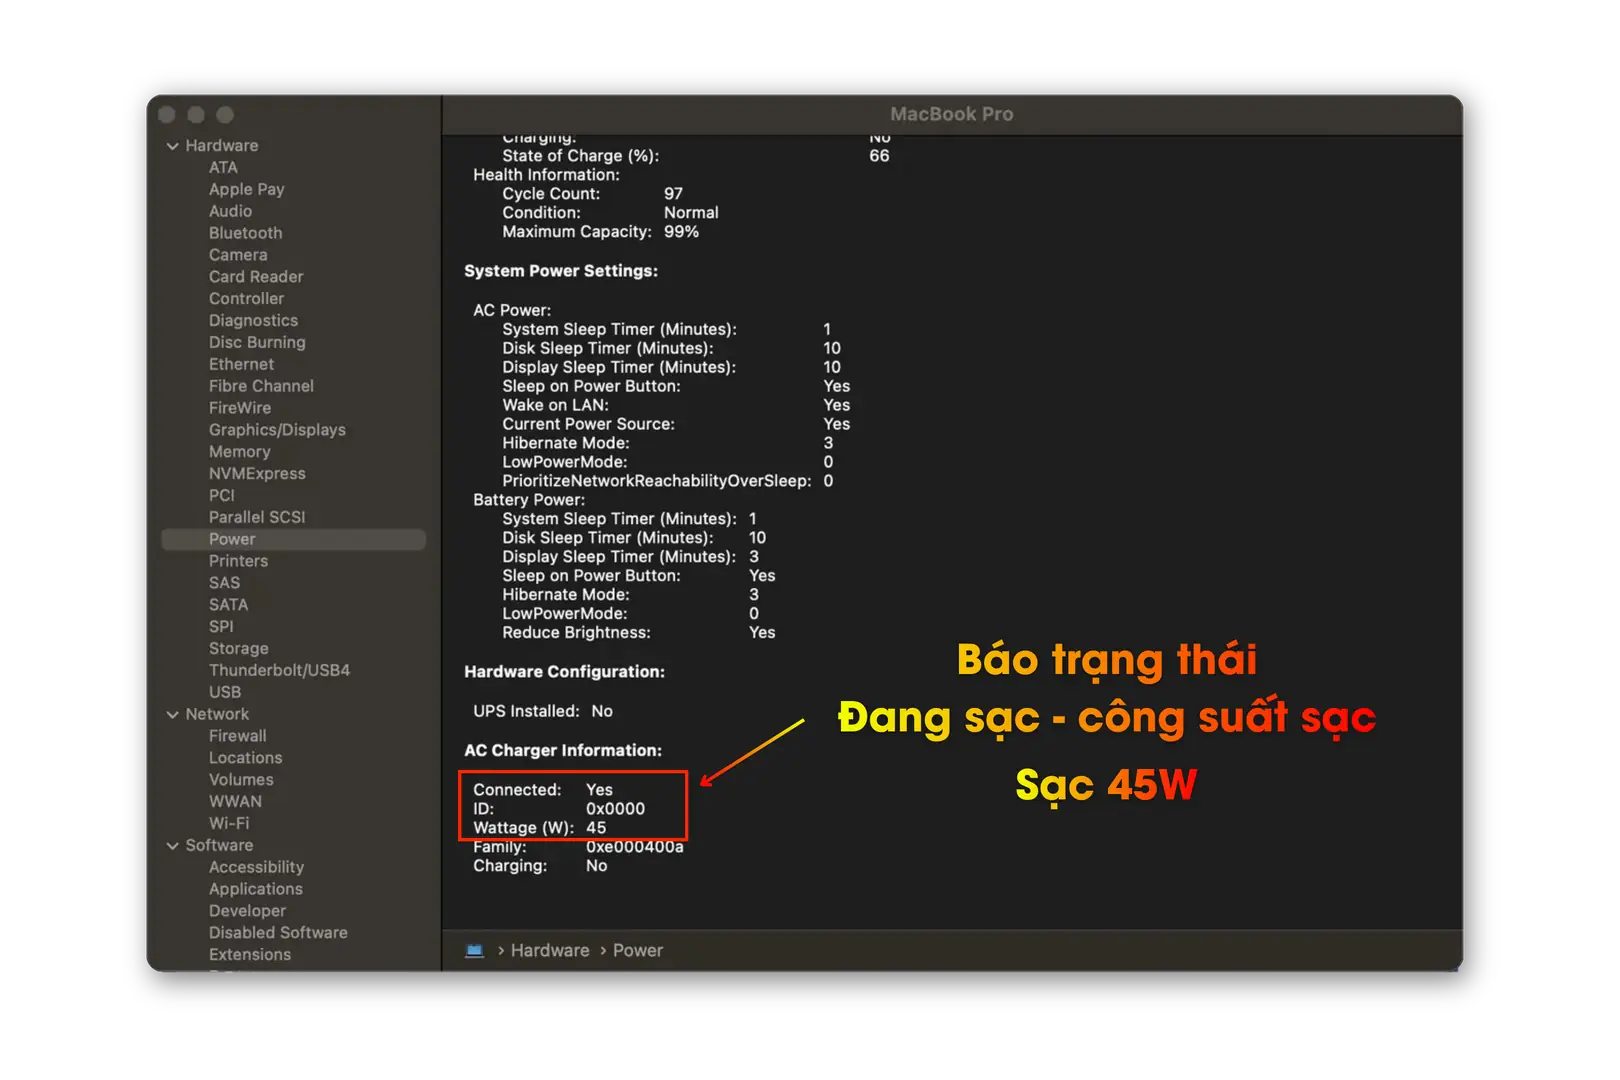Viewport: 1620px width, 1080px height.
Task: Click the red close window button
Action: coord(167,115)
